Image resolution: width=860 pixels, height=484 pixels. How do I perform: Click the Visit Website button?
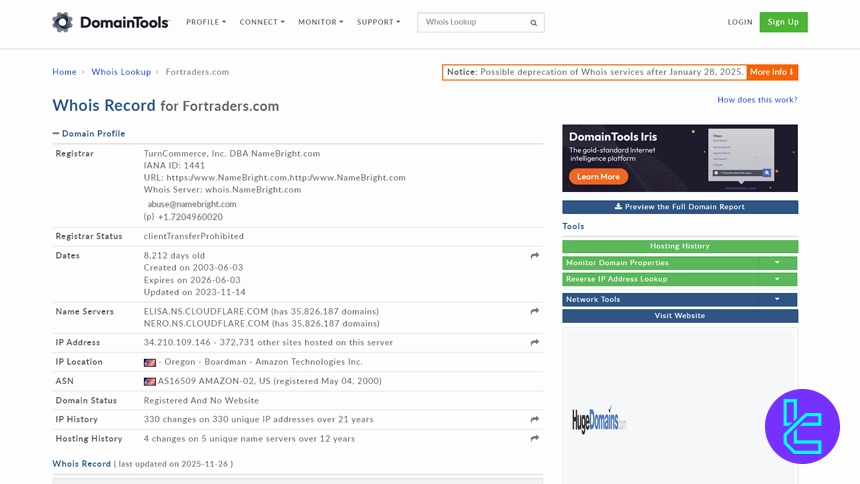[680, 316]
